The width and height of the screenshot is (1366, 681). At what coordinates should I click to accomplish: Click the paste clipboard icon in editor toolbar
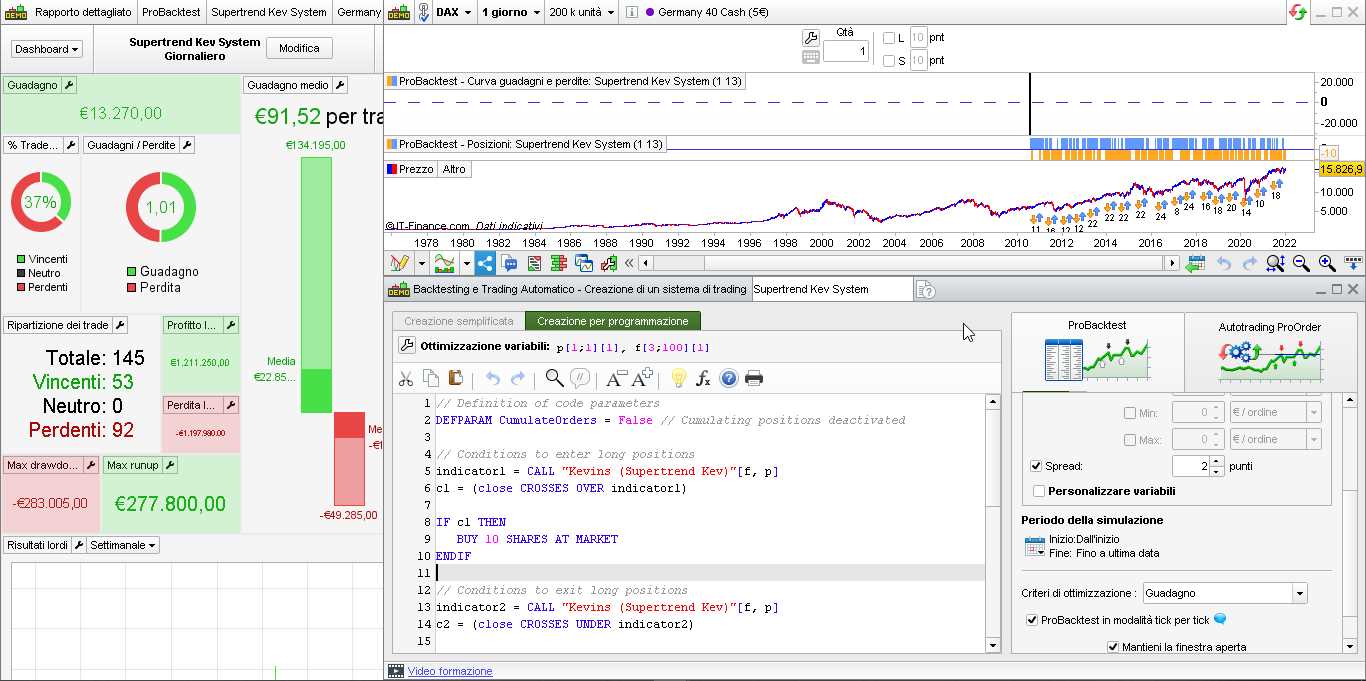point(456,378)
